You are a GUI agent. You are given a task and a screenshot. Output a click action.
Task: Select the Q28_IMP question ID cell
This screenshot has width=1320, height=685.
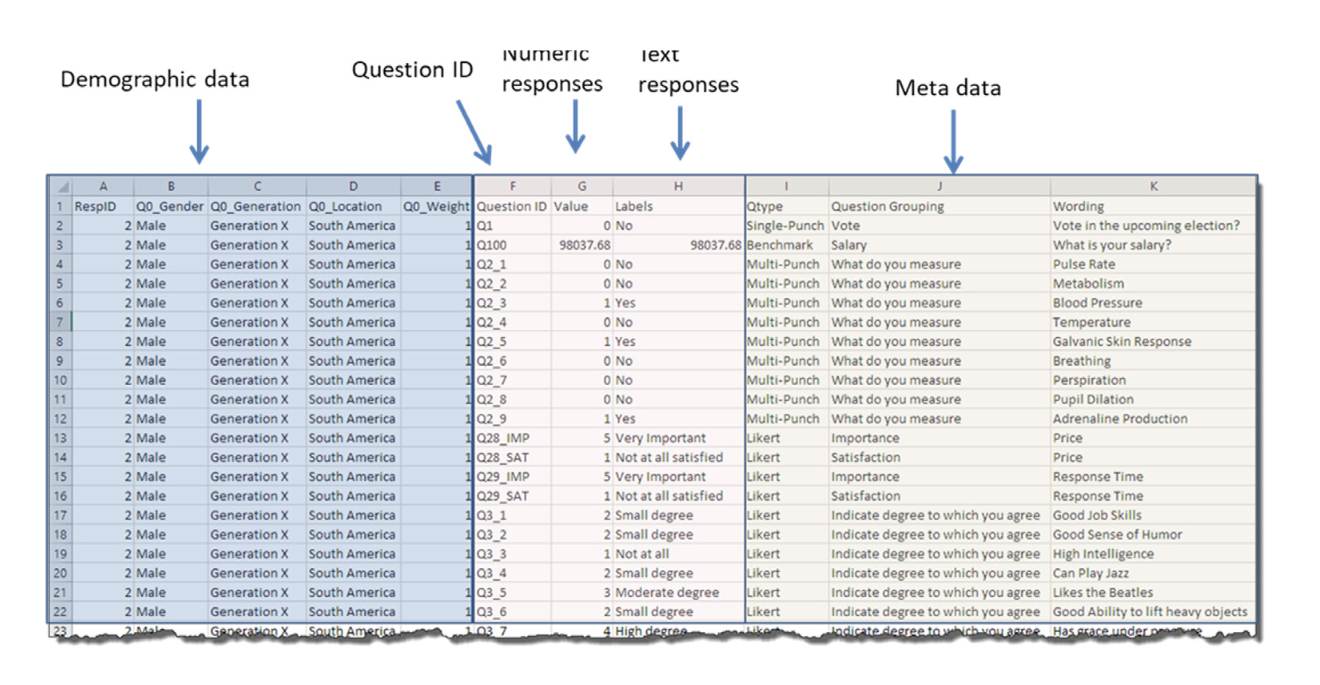pyautogui.click(x=513, y=438)
